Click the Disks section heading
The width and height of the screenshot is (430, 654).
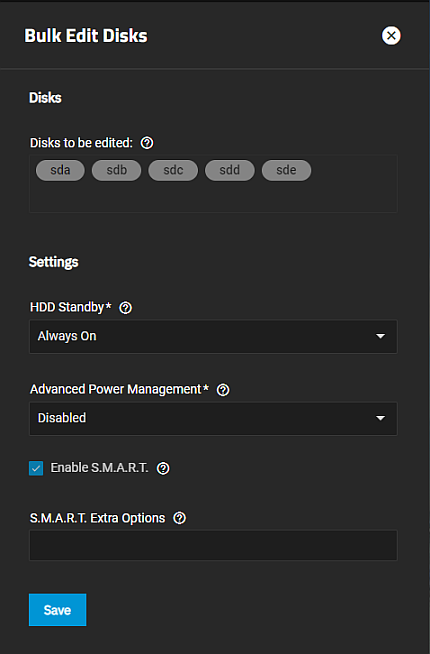pos(45,98)
